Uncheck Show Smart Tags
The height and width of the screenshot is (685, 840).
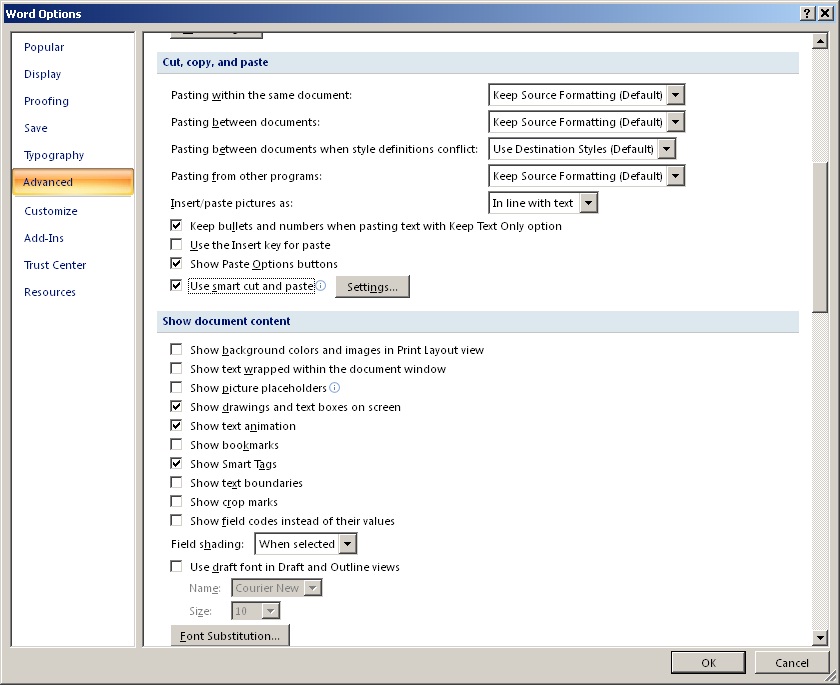coord(176,463)
